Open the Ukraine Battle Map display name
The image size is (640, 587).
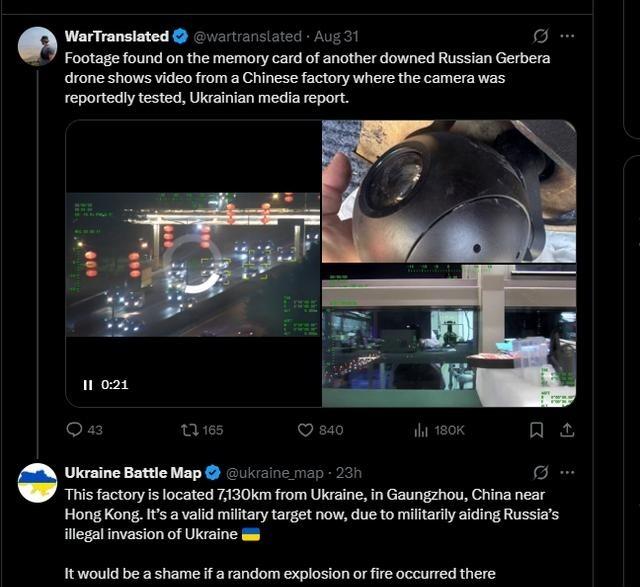point(133,473)
